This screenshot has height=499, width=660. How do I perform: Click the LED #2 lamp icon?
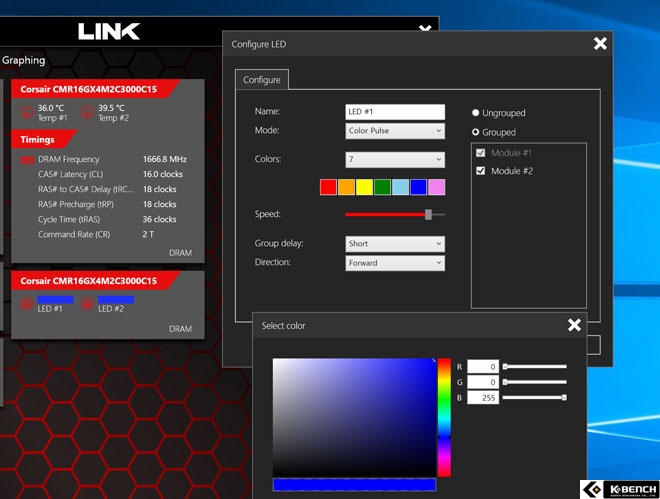click(87, 303)
